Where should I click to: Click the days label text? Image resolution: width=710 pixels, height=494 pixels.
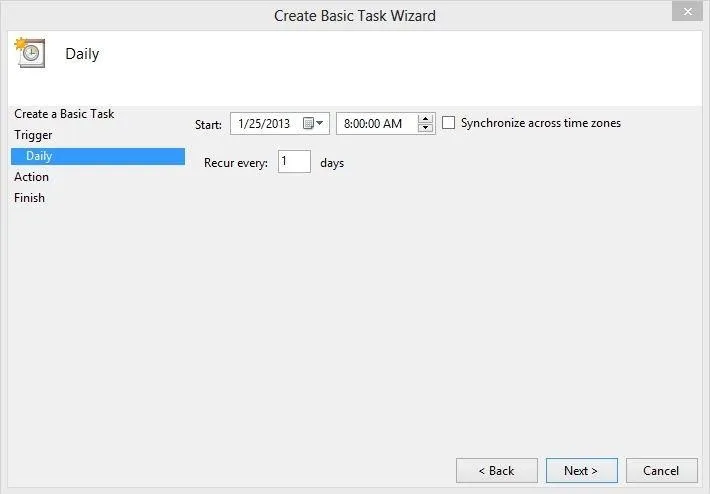[x=332, y=163]
